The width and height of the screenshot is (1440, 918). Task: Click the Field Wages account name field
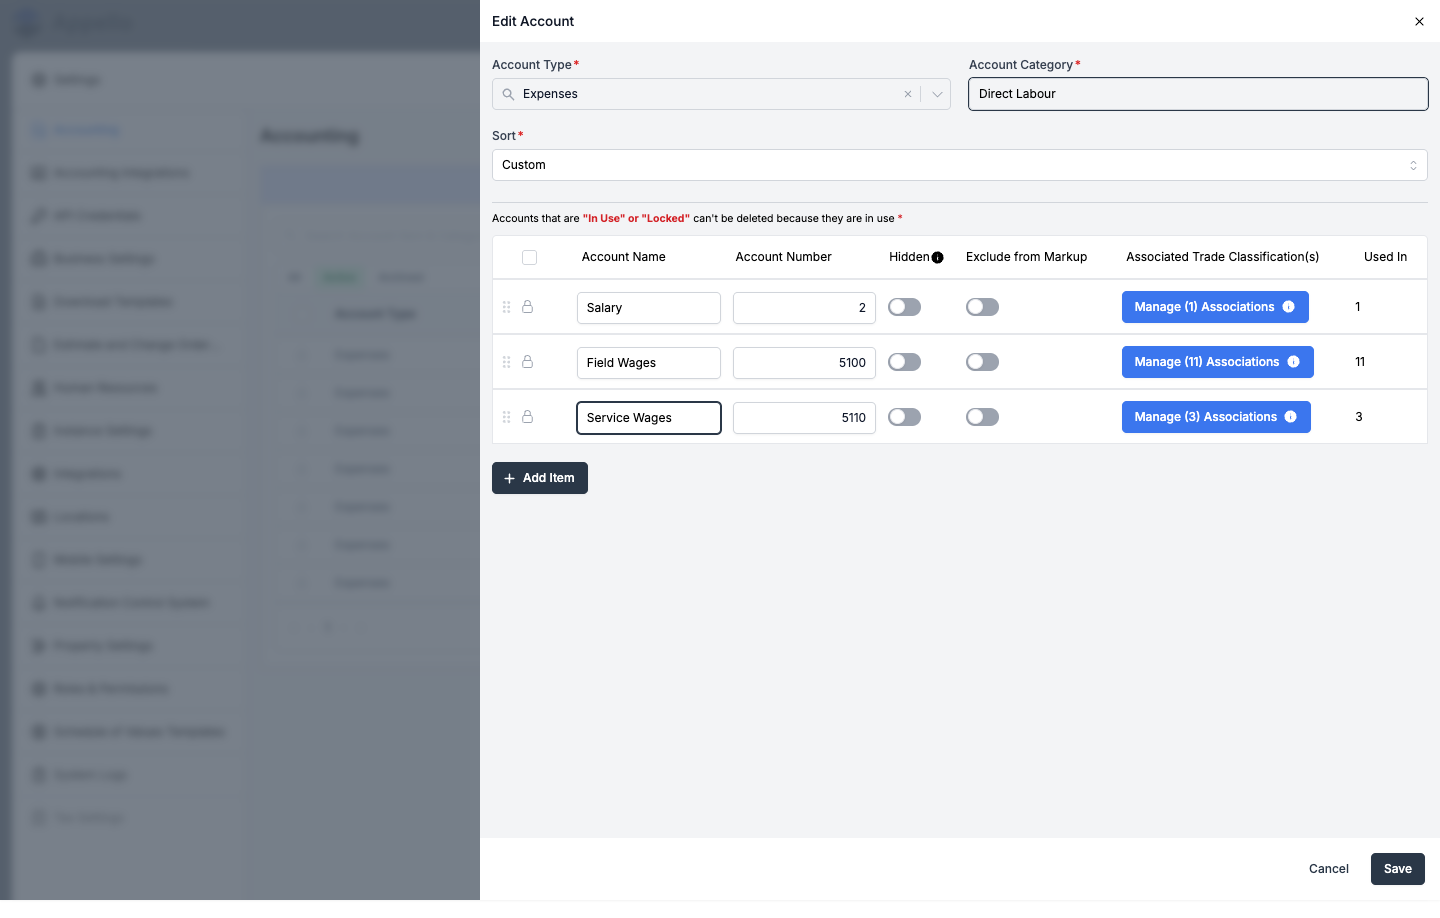pyautogui.click(x=649, y=363)
